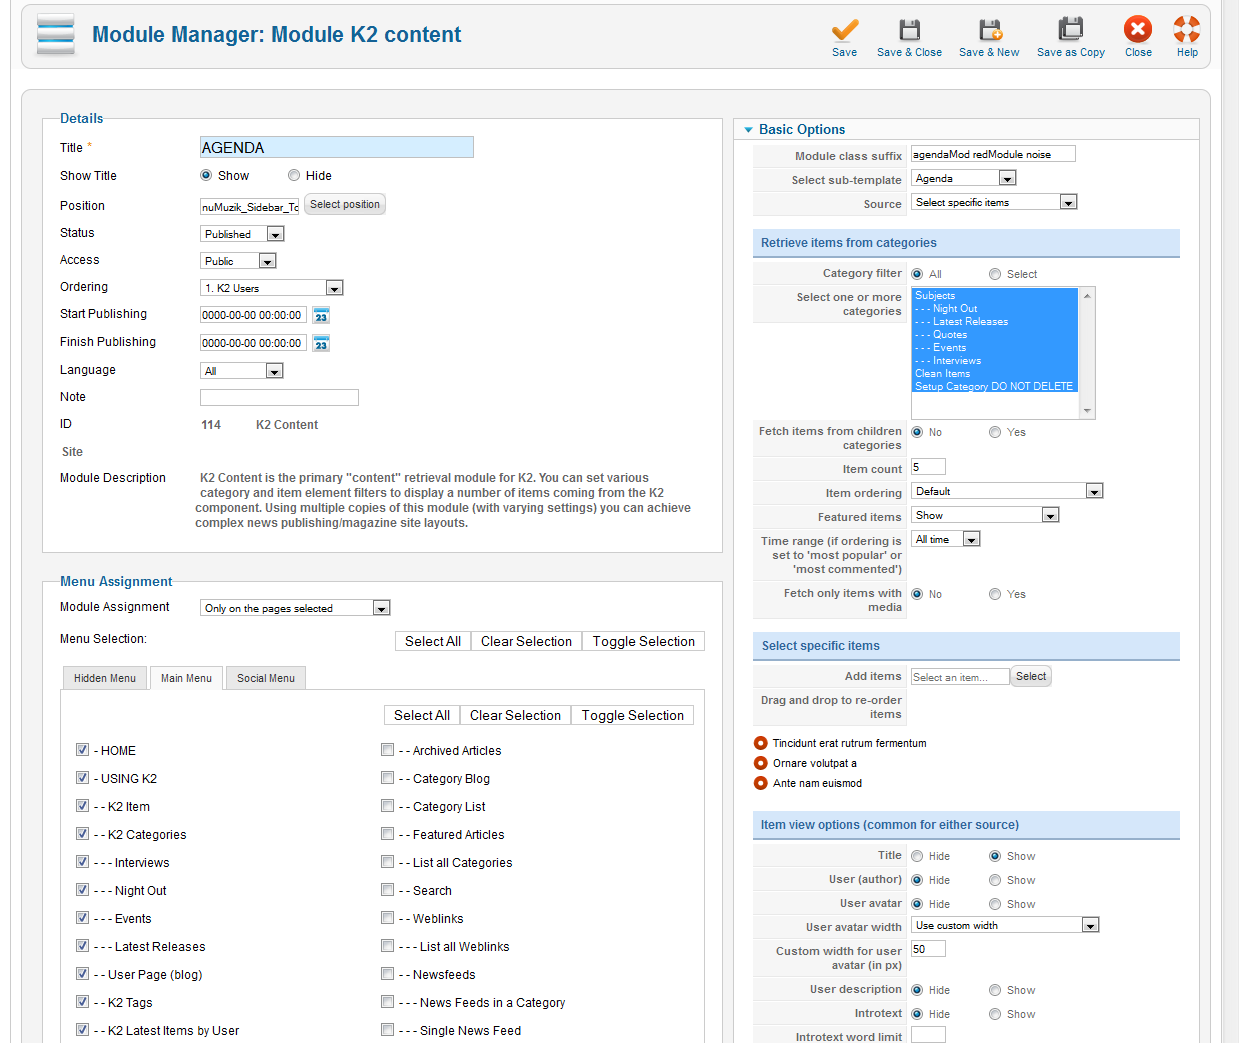Click the Title input field

tap(337, 147)
